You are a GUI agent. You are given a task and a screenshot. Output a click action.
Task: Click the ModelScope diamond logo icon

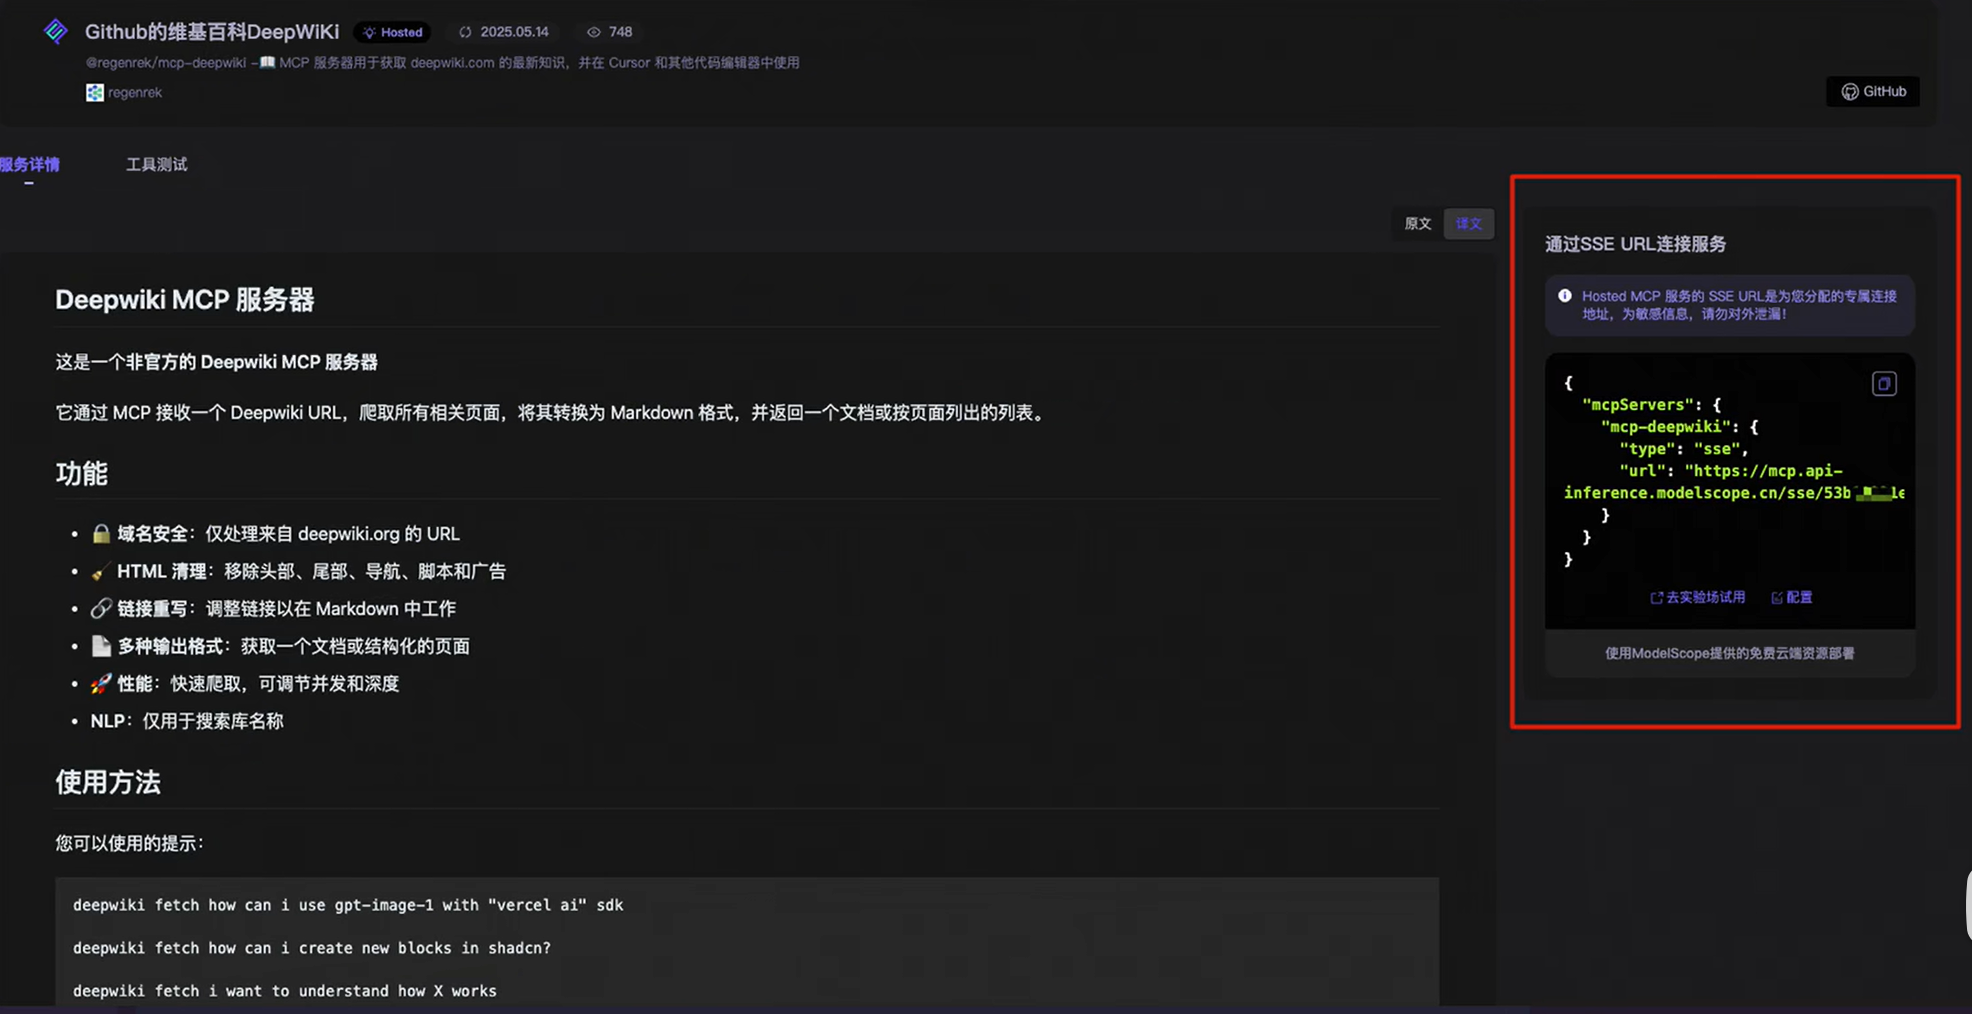[56, 32]
